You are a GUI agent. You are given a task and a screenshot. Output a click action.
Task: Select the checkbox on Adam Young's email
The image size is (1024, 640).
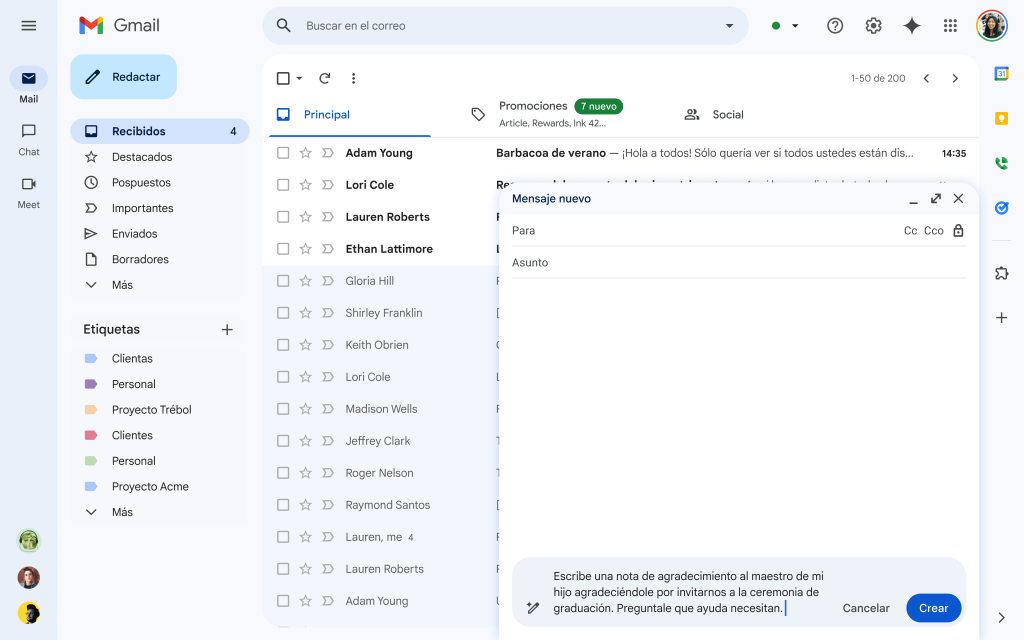(283, 152)
